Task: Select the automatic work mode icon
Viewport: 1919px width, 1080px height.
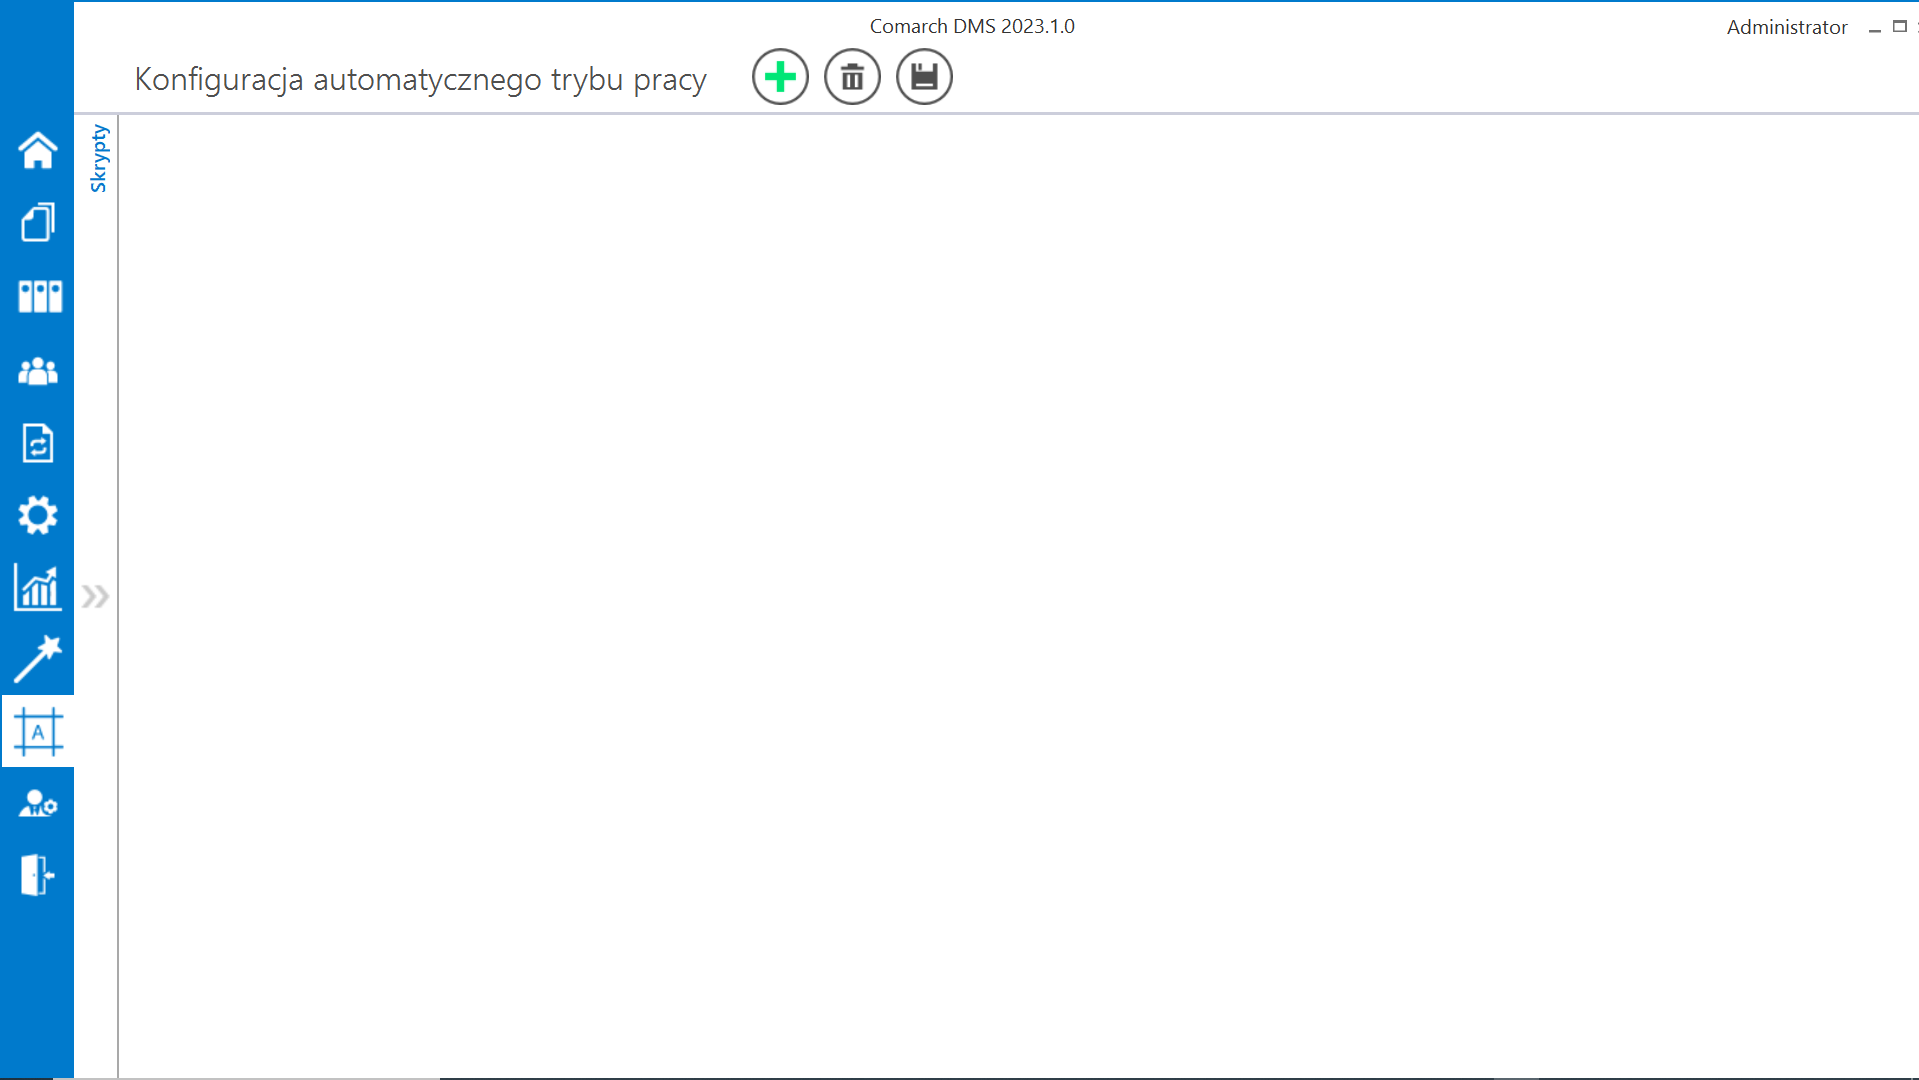Action: (x=38, y=732)
